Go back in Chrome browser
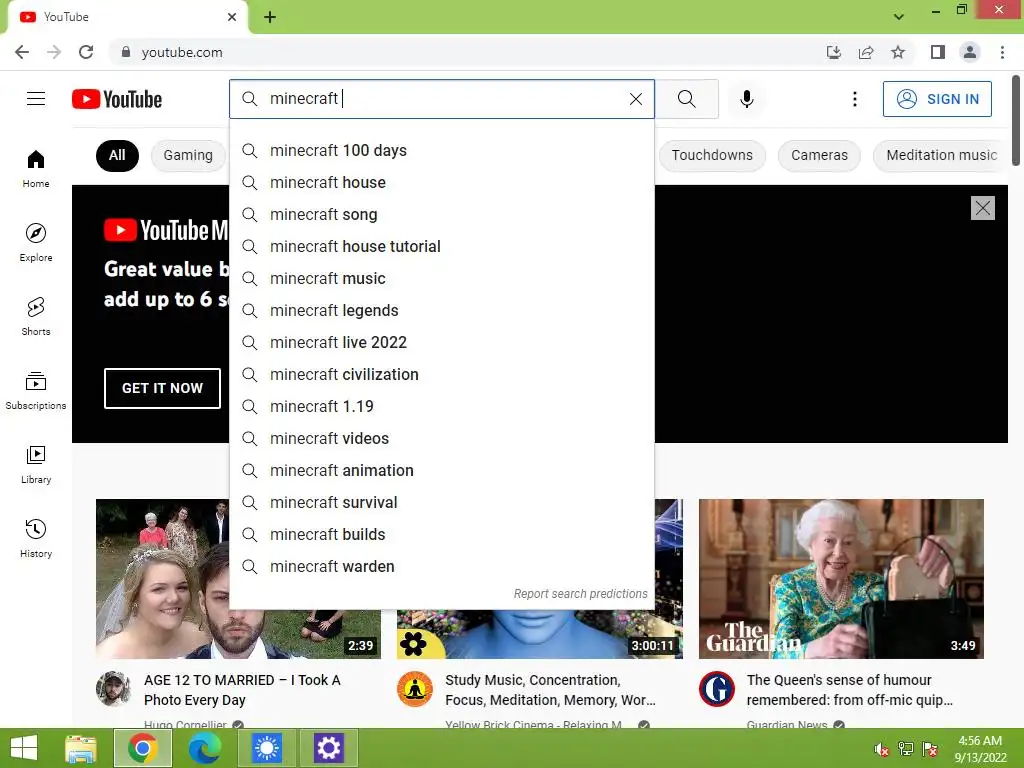This screenshot has width=1024, height=768. coord(22,52)
